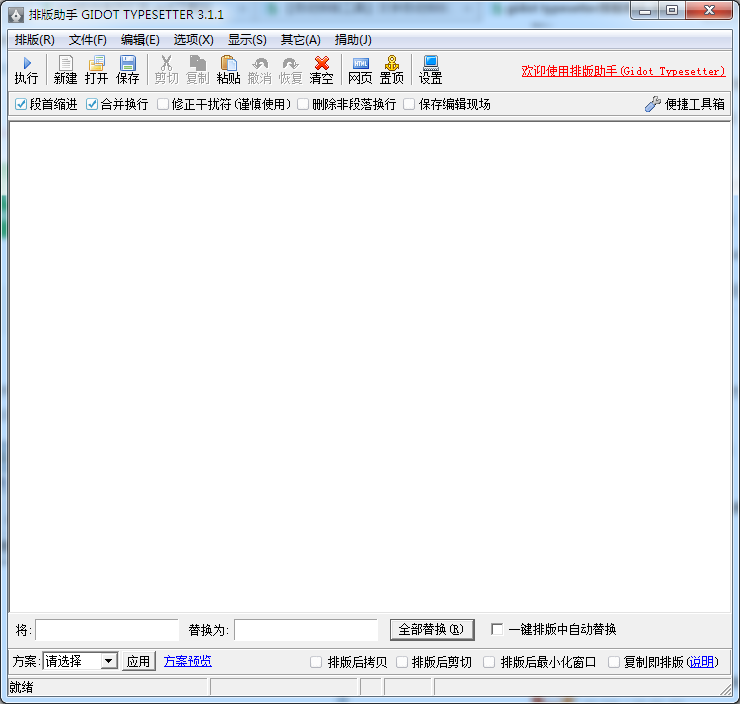740x704 pixels.
Task: Open the 捐助(J) menu
Action: tap(353, 40)
